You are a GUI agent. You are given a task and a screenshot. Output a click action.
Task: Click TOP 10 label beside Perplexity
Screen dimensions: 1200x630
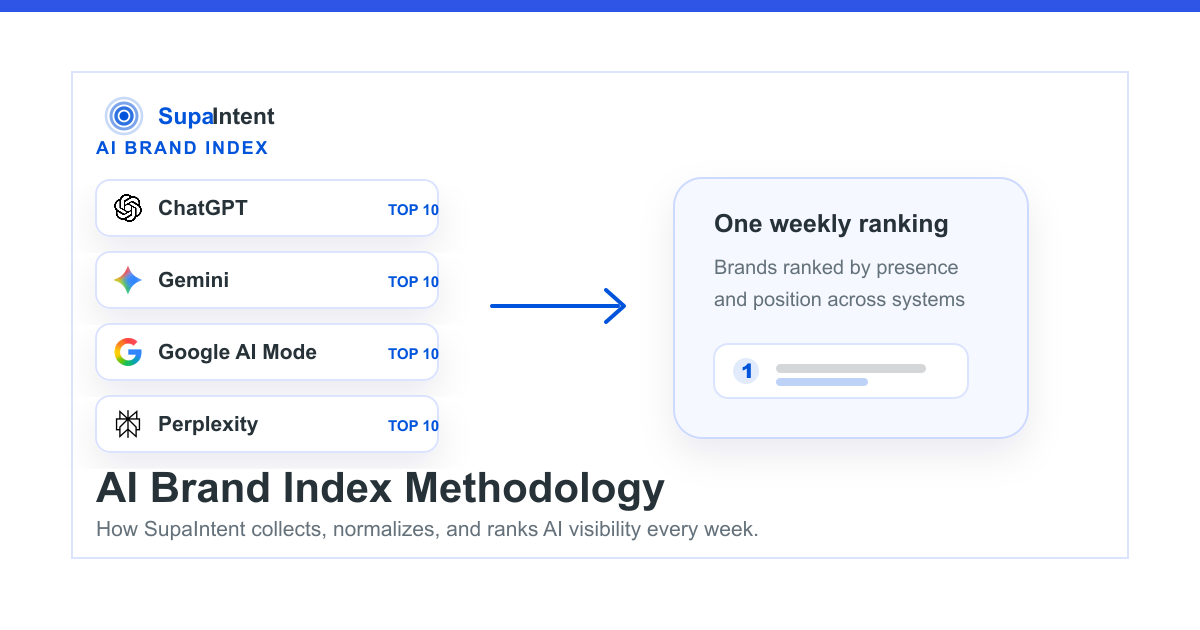[x=413, y=426]
